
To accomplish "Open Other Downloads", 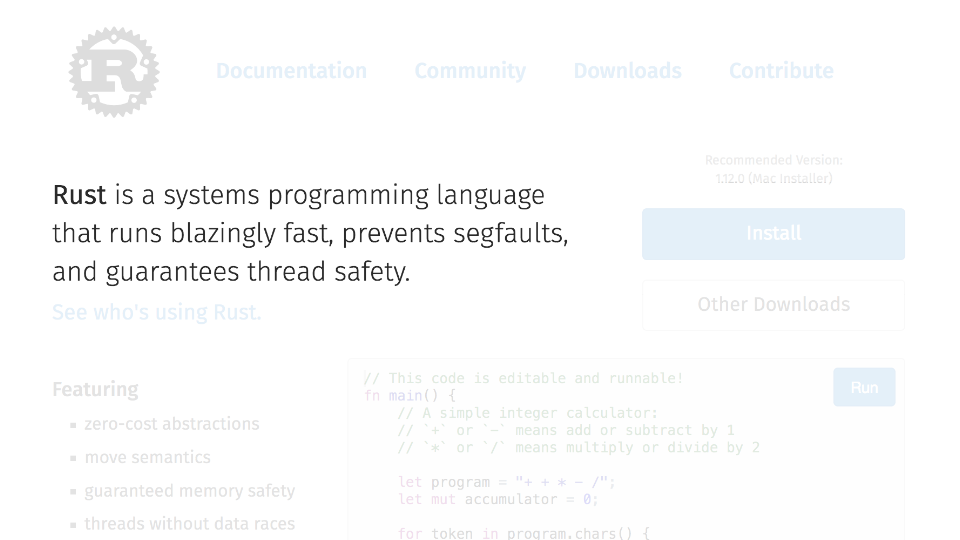I will 773,305.
